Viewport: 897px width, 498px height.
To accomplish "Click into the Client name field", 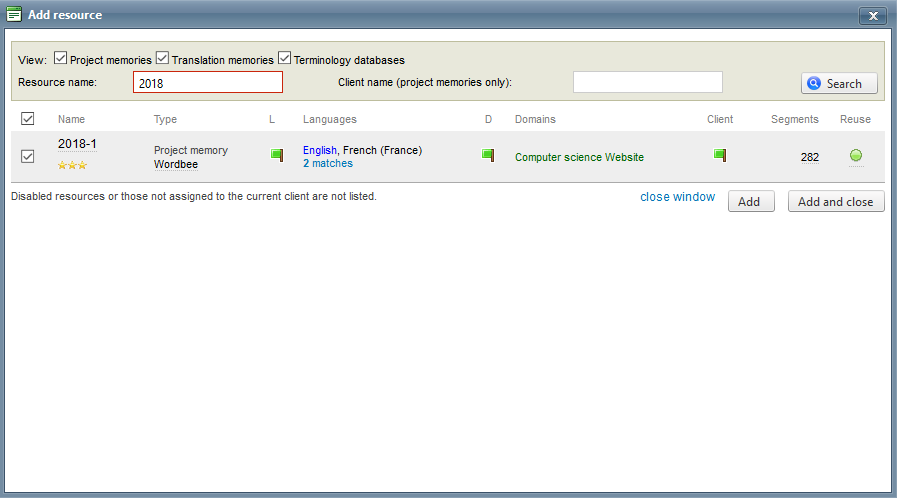I will [647, 82].
